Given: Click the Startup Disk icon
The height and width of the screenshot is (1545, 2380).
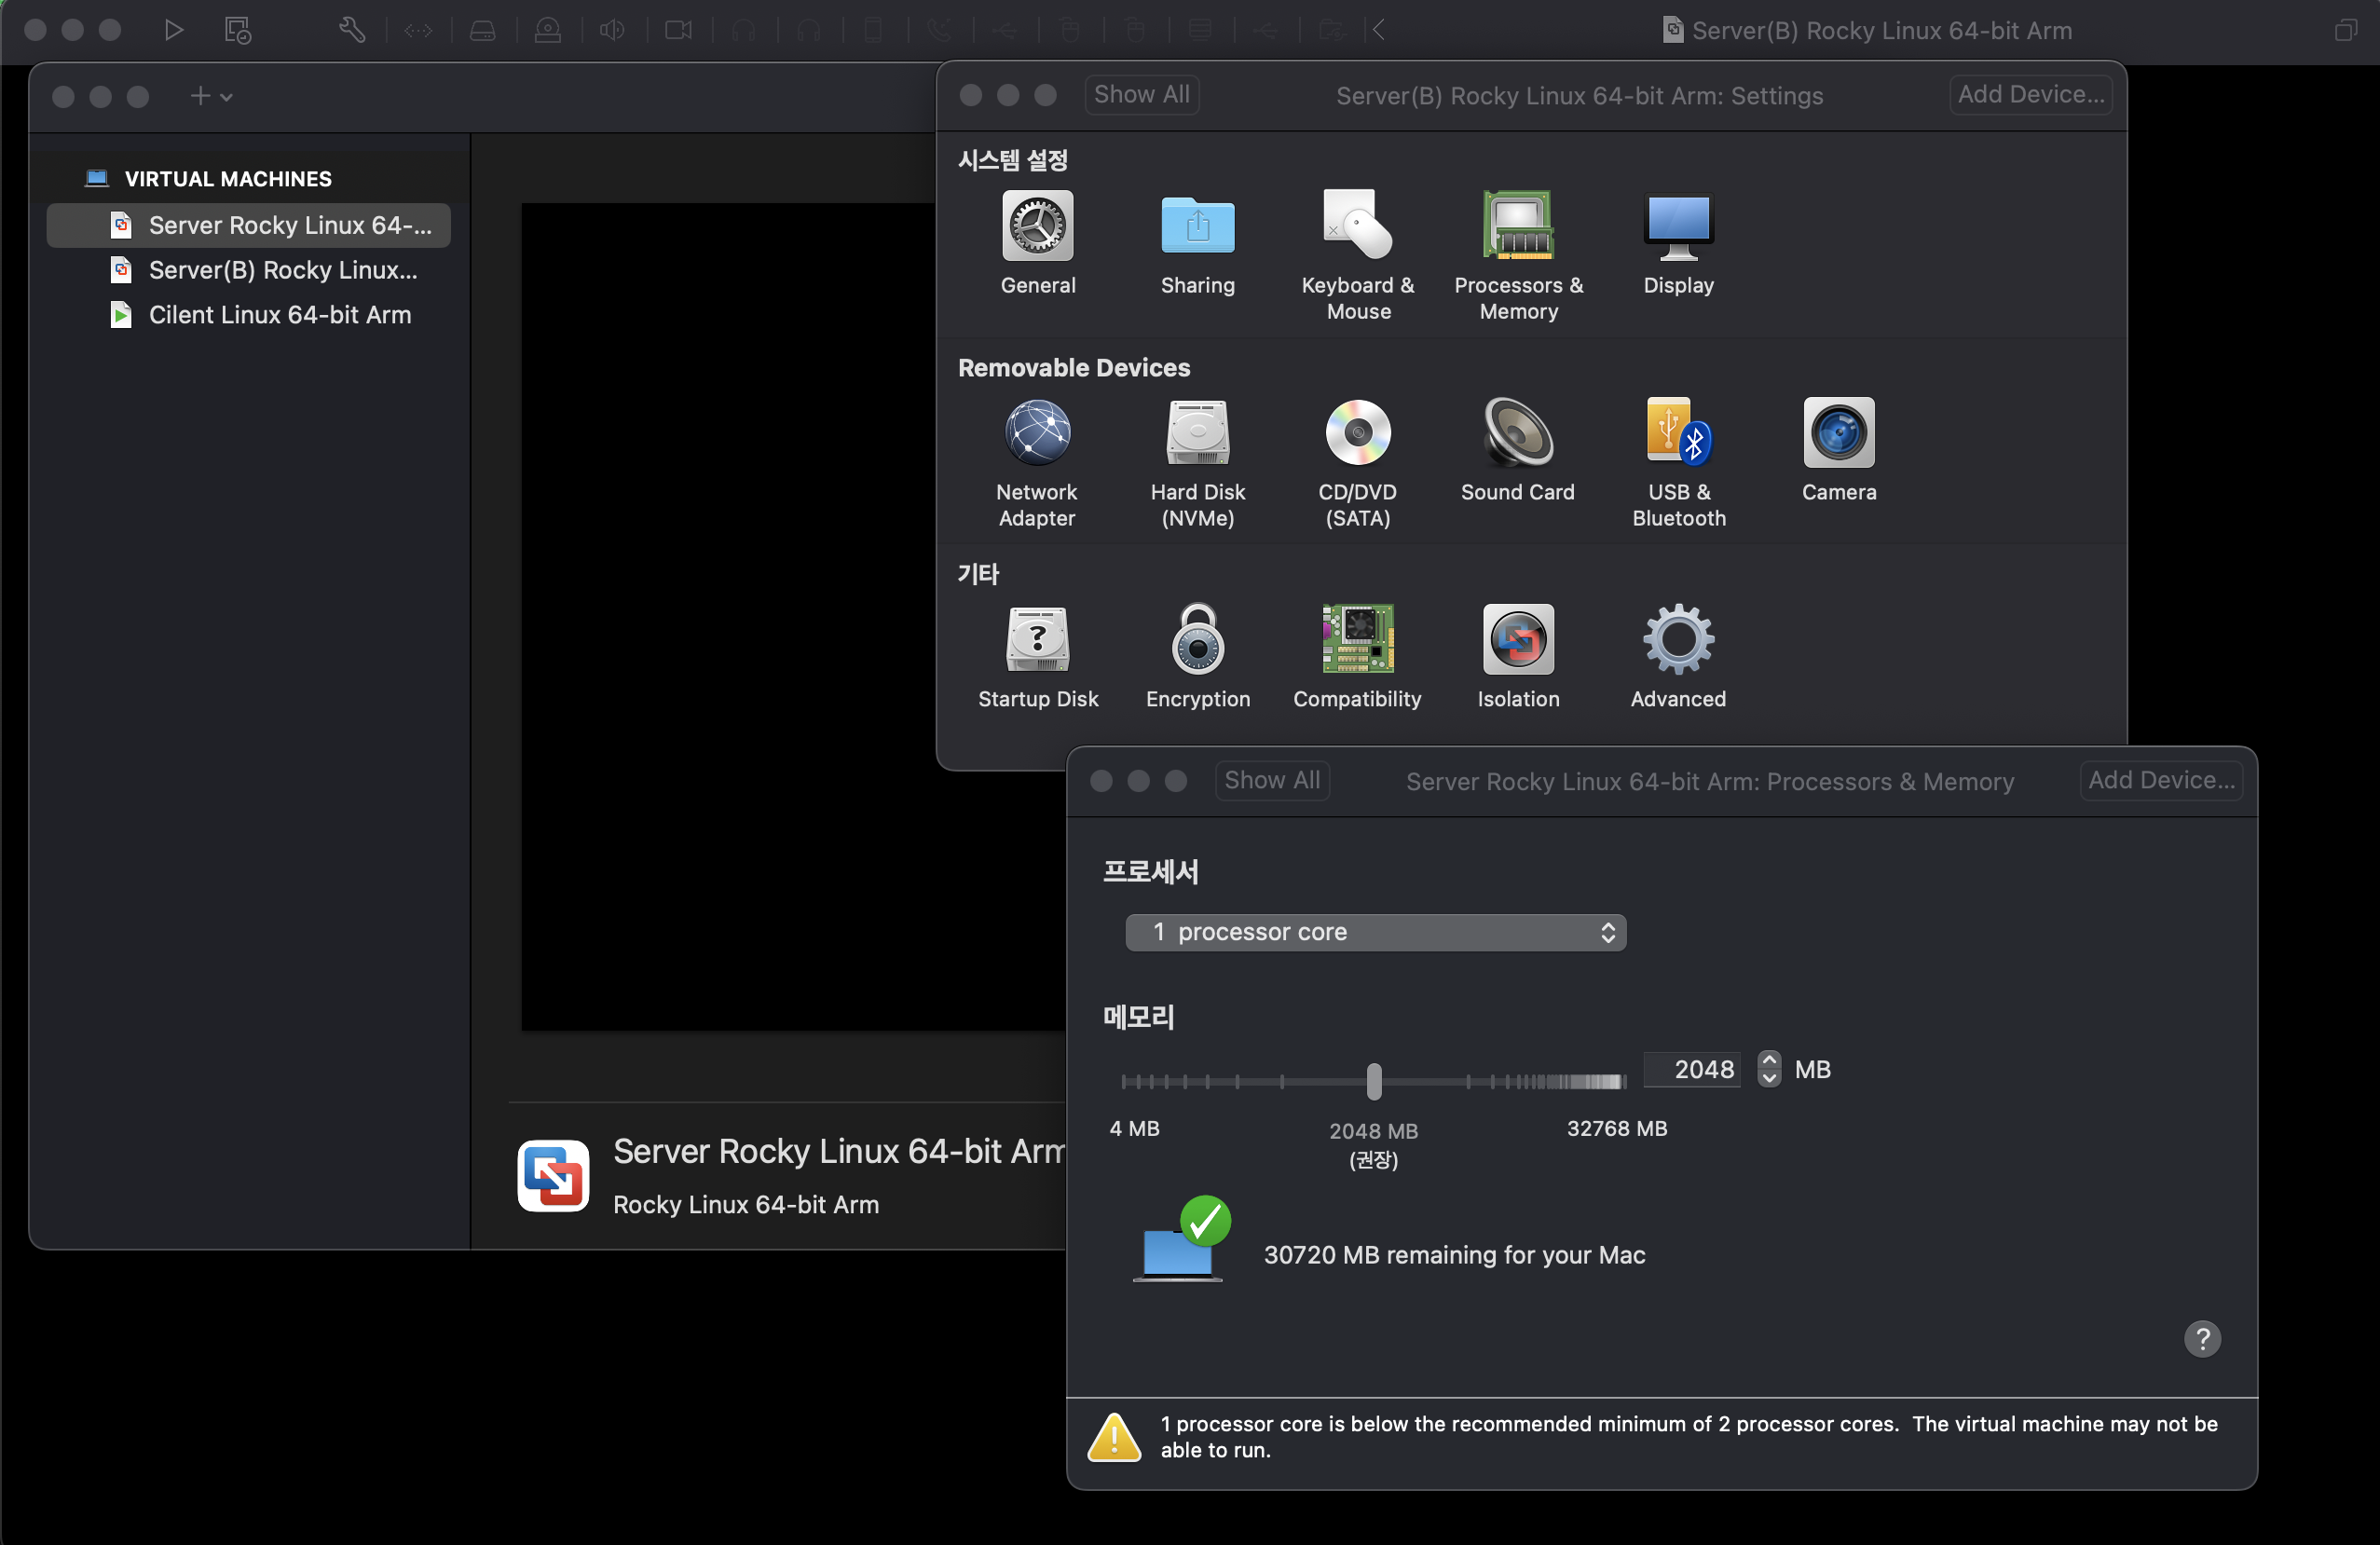Looking at the screenshot, I should point(1037,640).
